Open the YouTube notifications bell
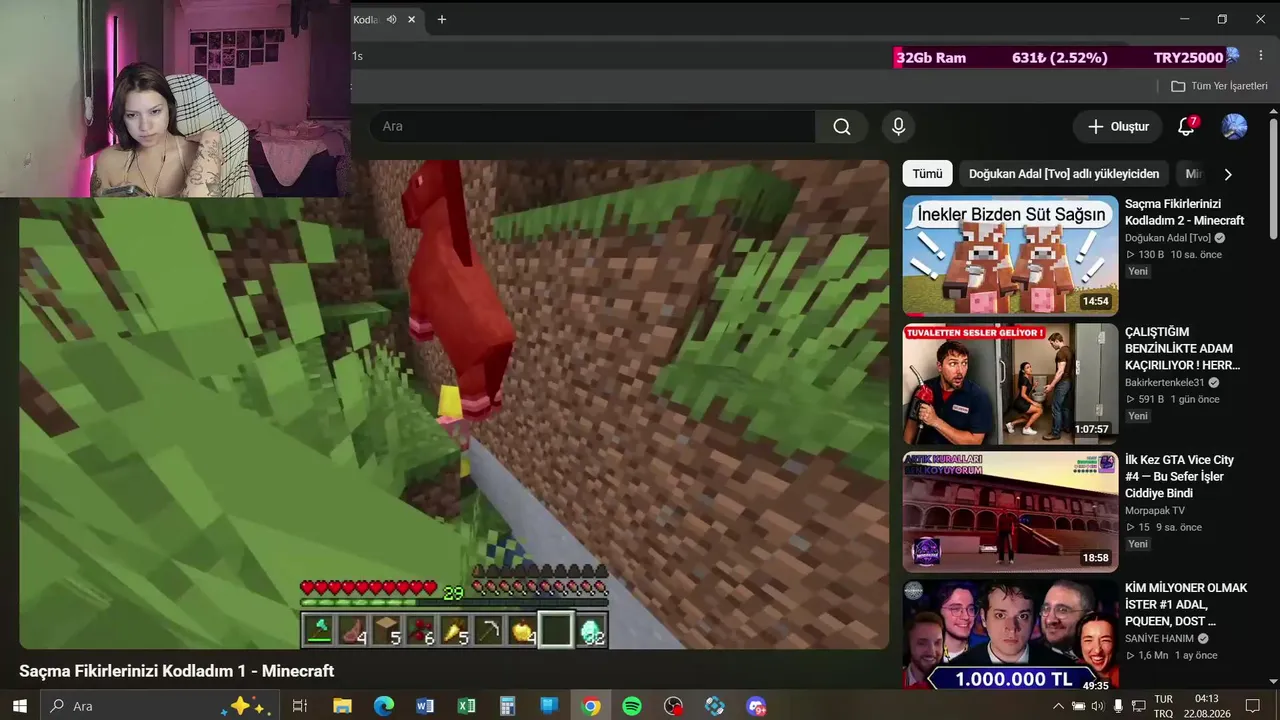 point(1186,127)
